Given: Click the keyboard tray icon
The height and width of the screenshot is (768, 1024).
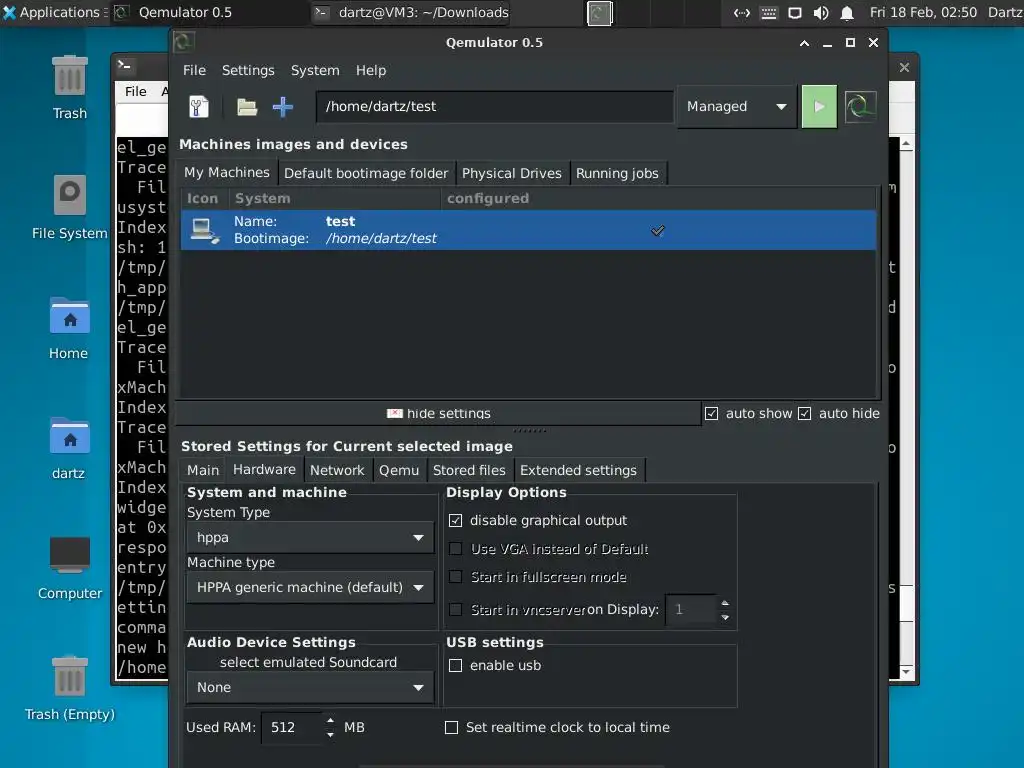Looking at the screenshot, I should (x=769, y=13).
